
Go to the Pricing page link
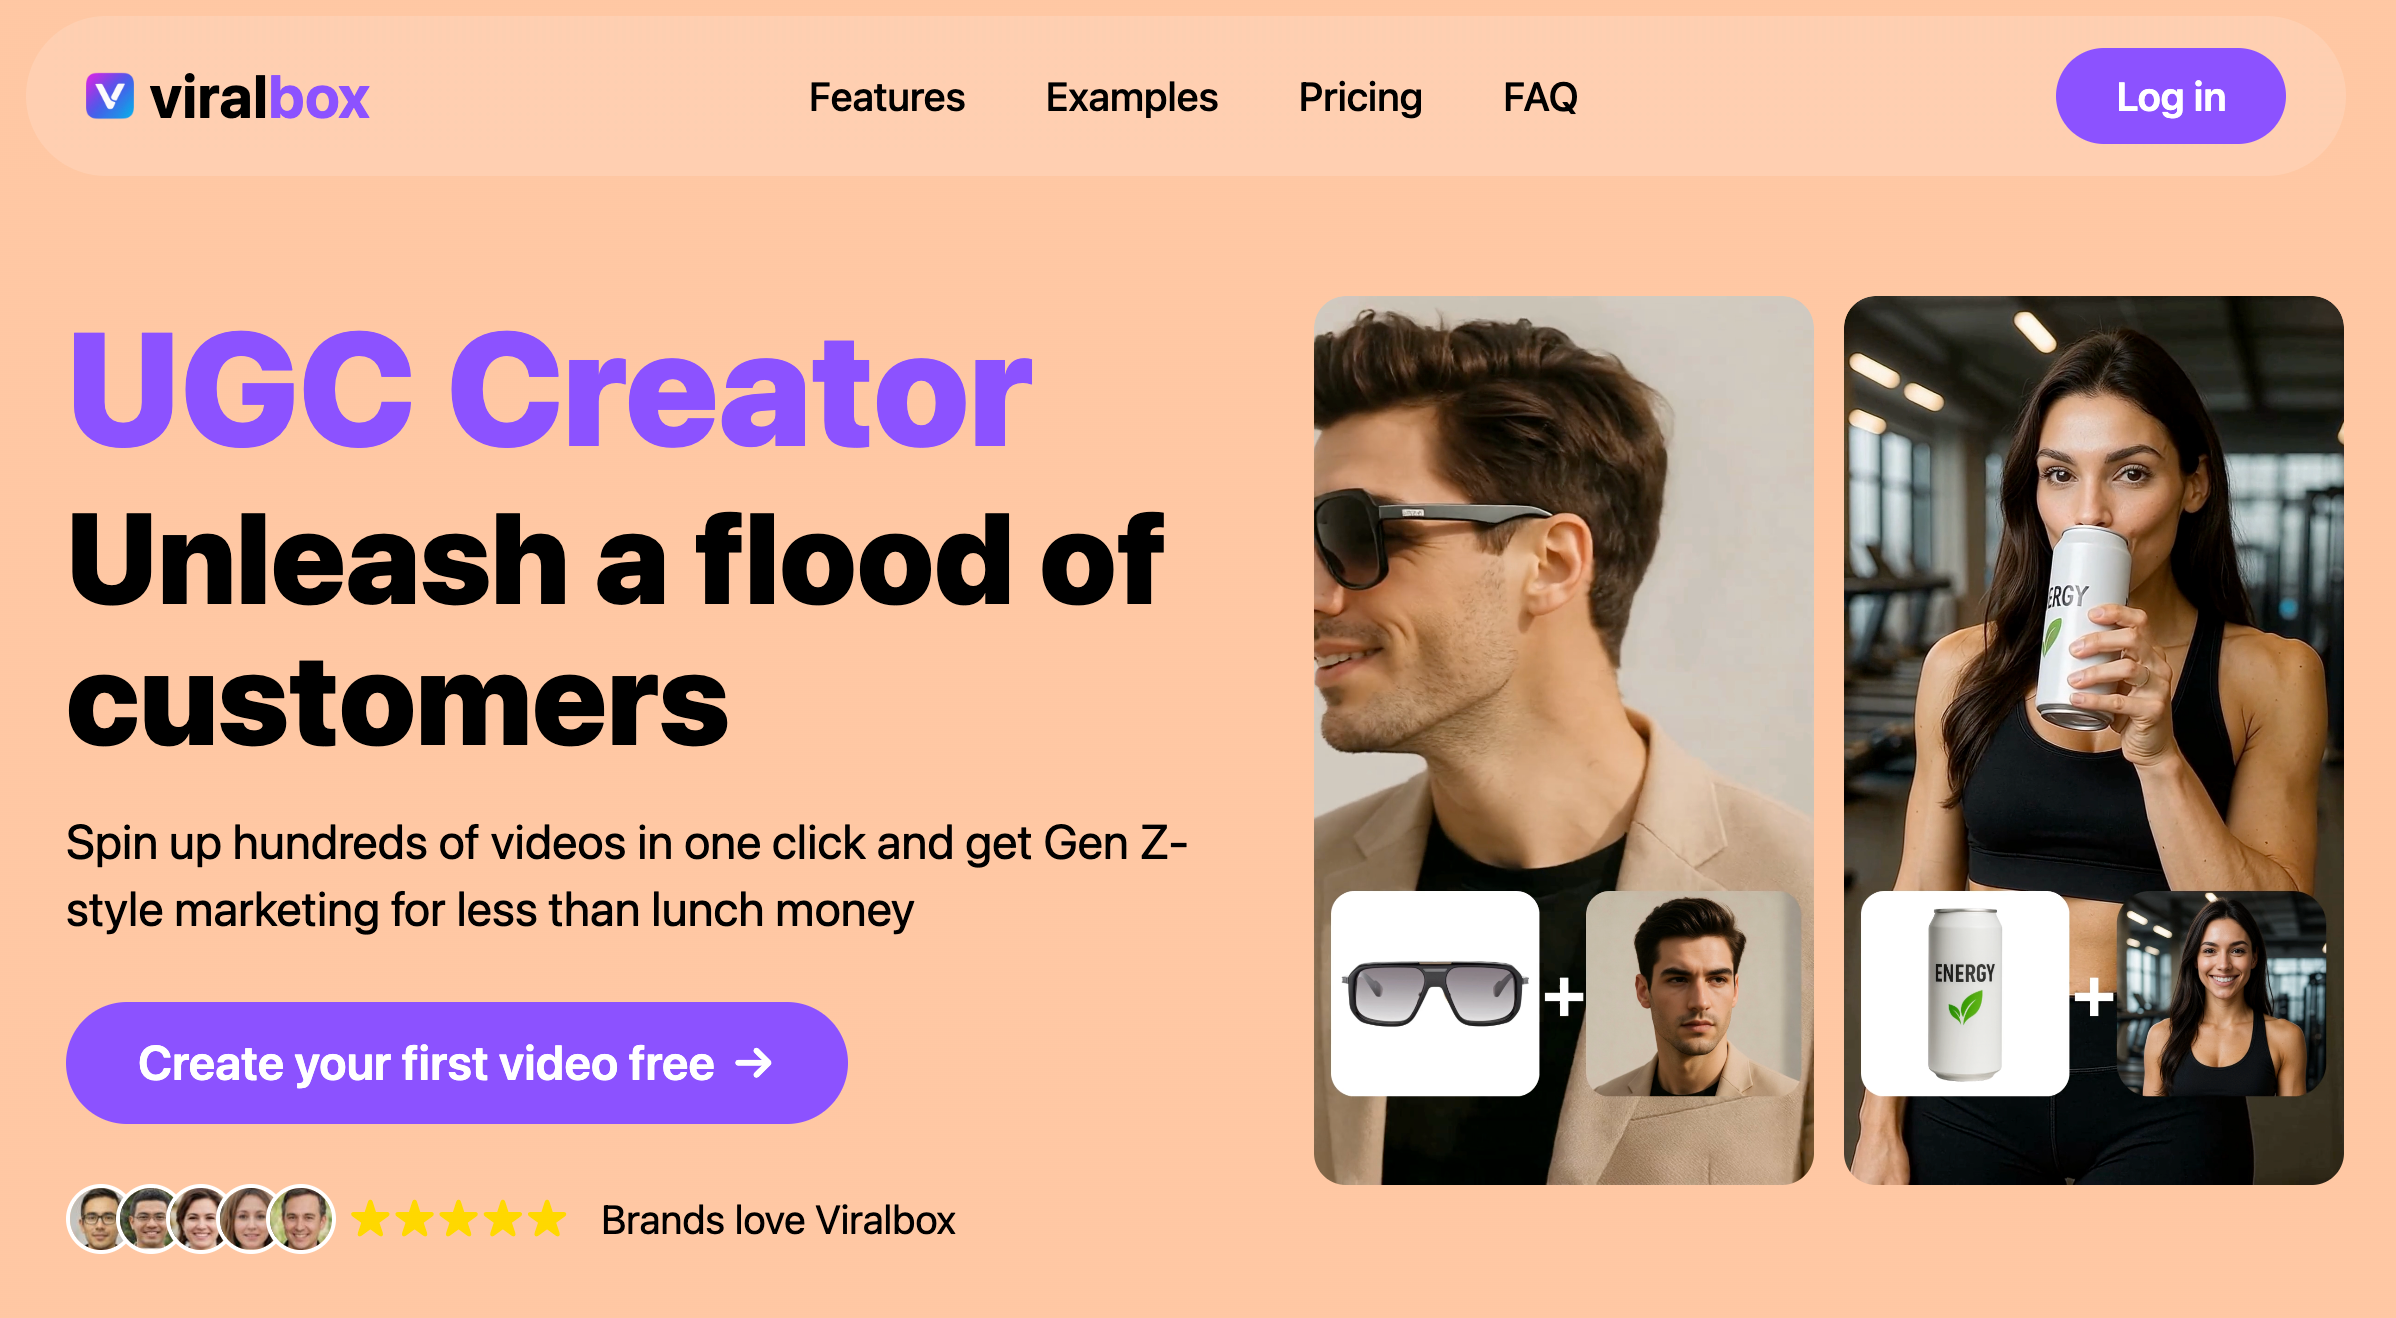coord(1360,97)
